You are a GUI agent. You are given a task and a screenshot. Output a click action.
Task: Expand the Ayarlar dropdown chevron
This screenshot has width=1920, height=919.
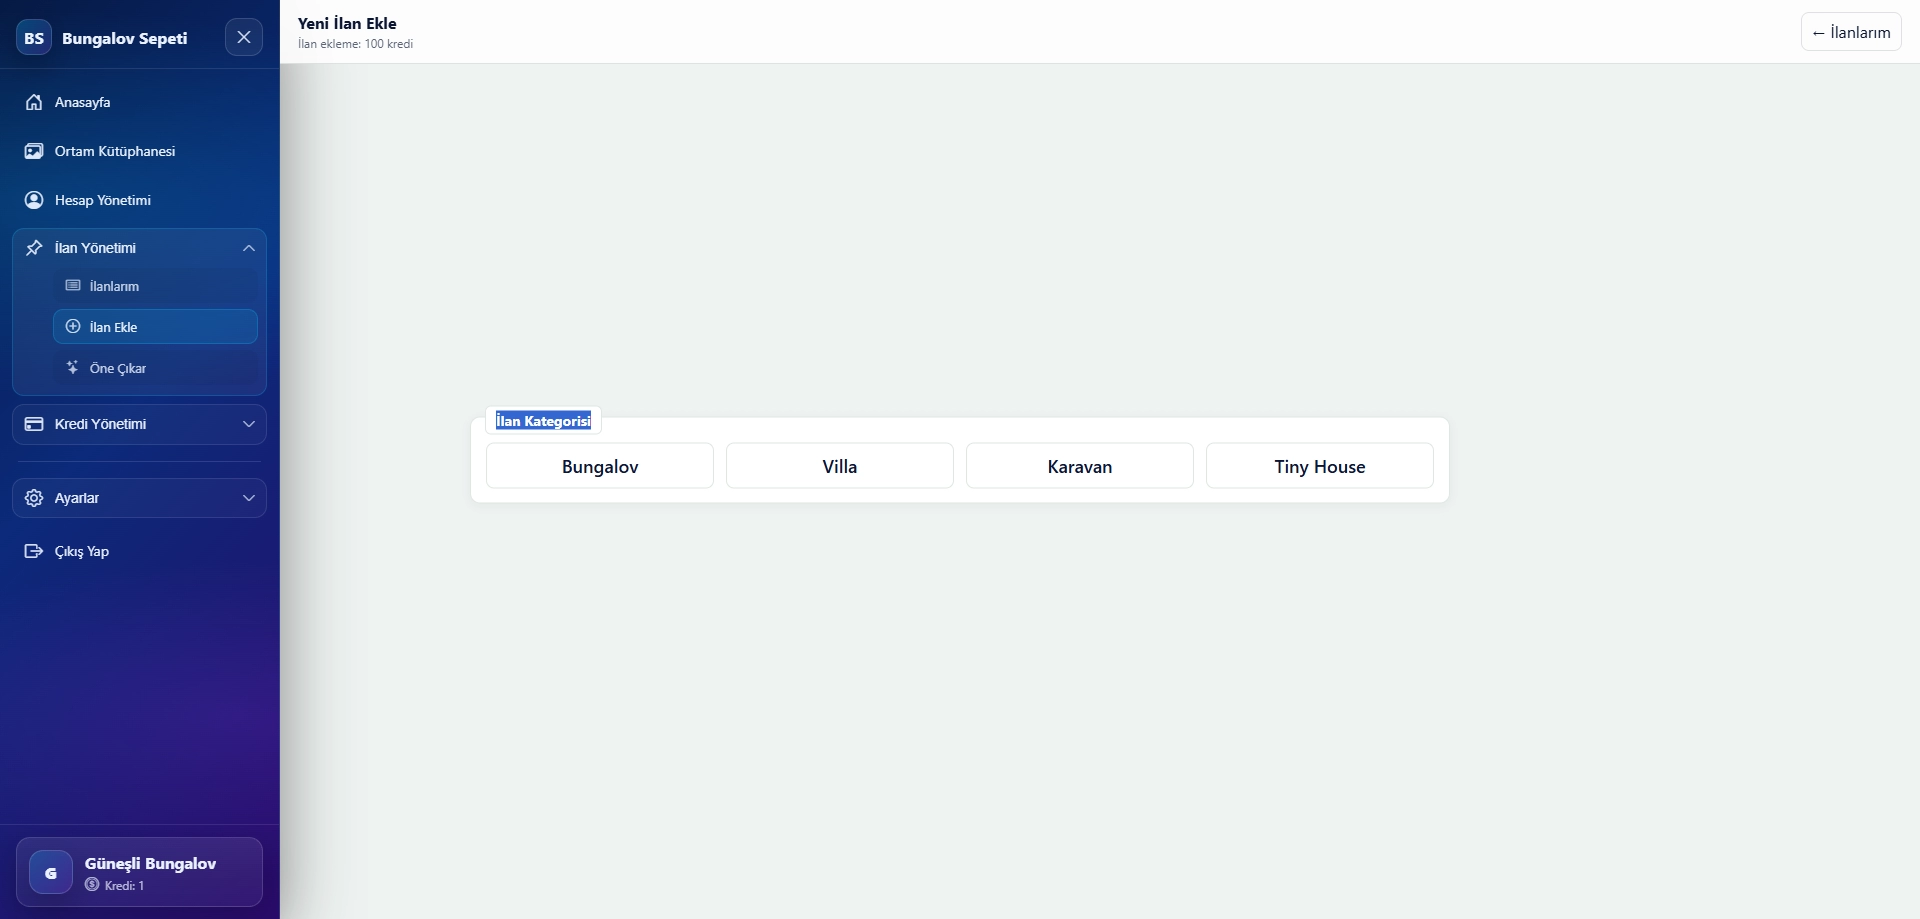pos(249,498)
